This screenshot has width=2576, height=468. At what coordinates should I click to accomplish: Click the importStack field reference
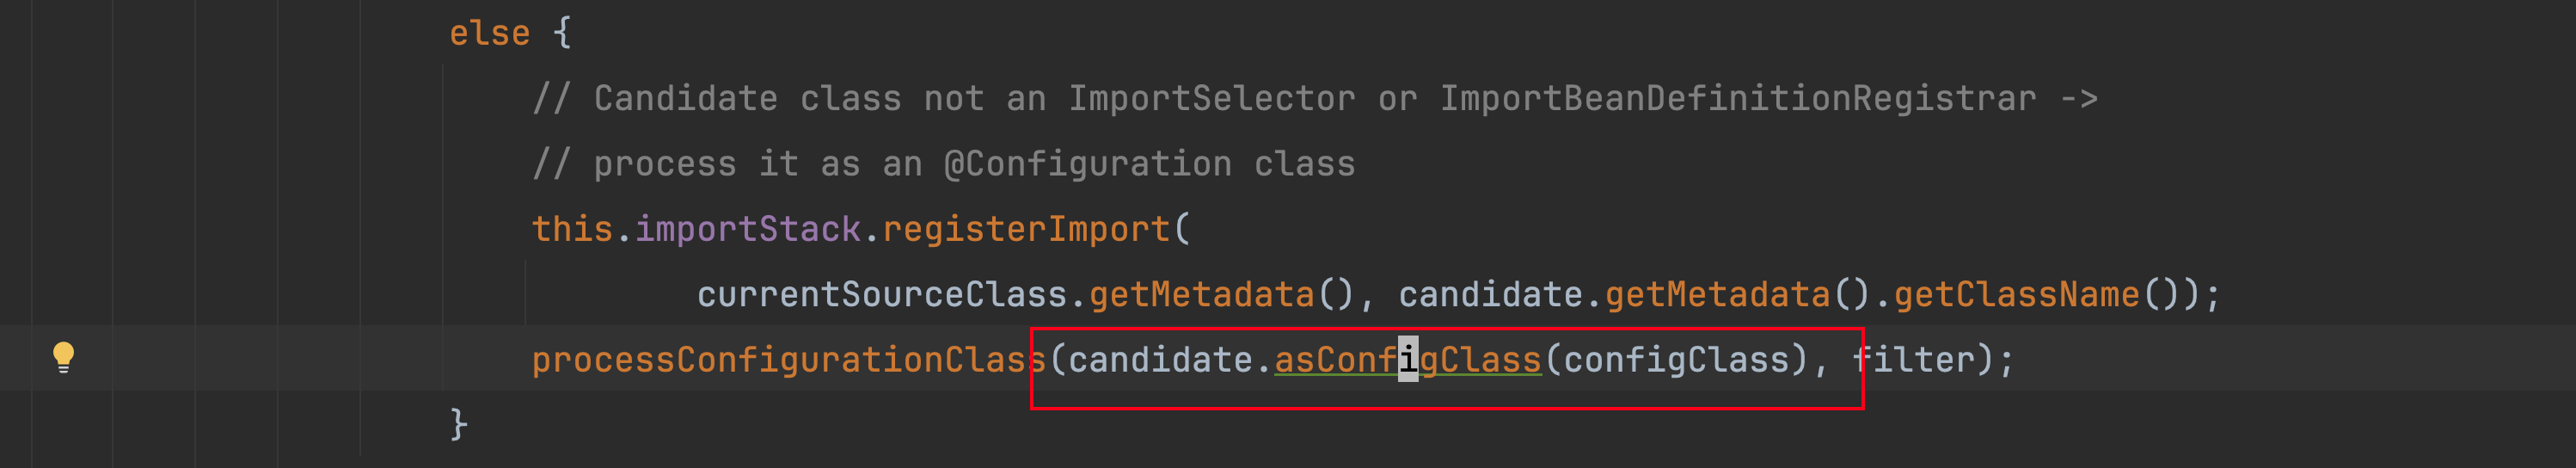747,229
